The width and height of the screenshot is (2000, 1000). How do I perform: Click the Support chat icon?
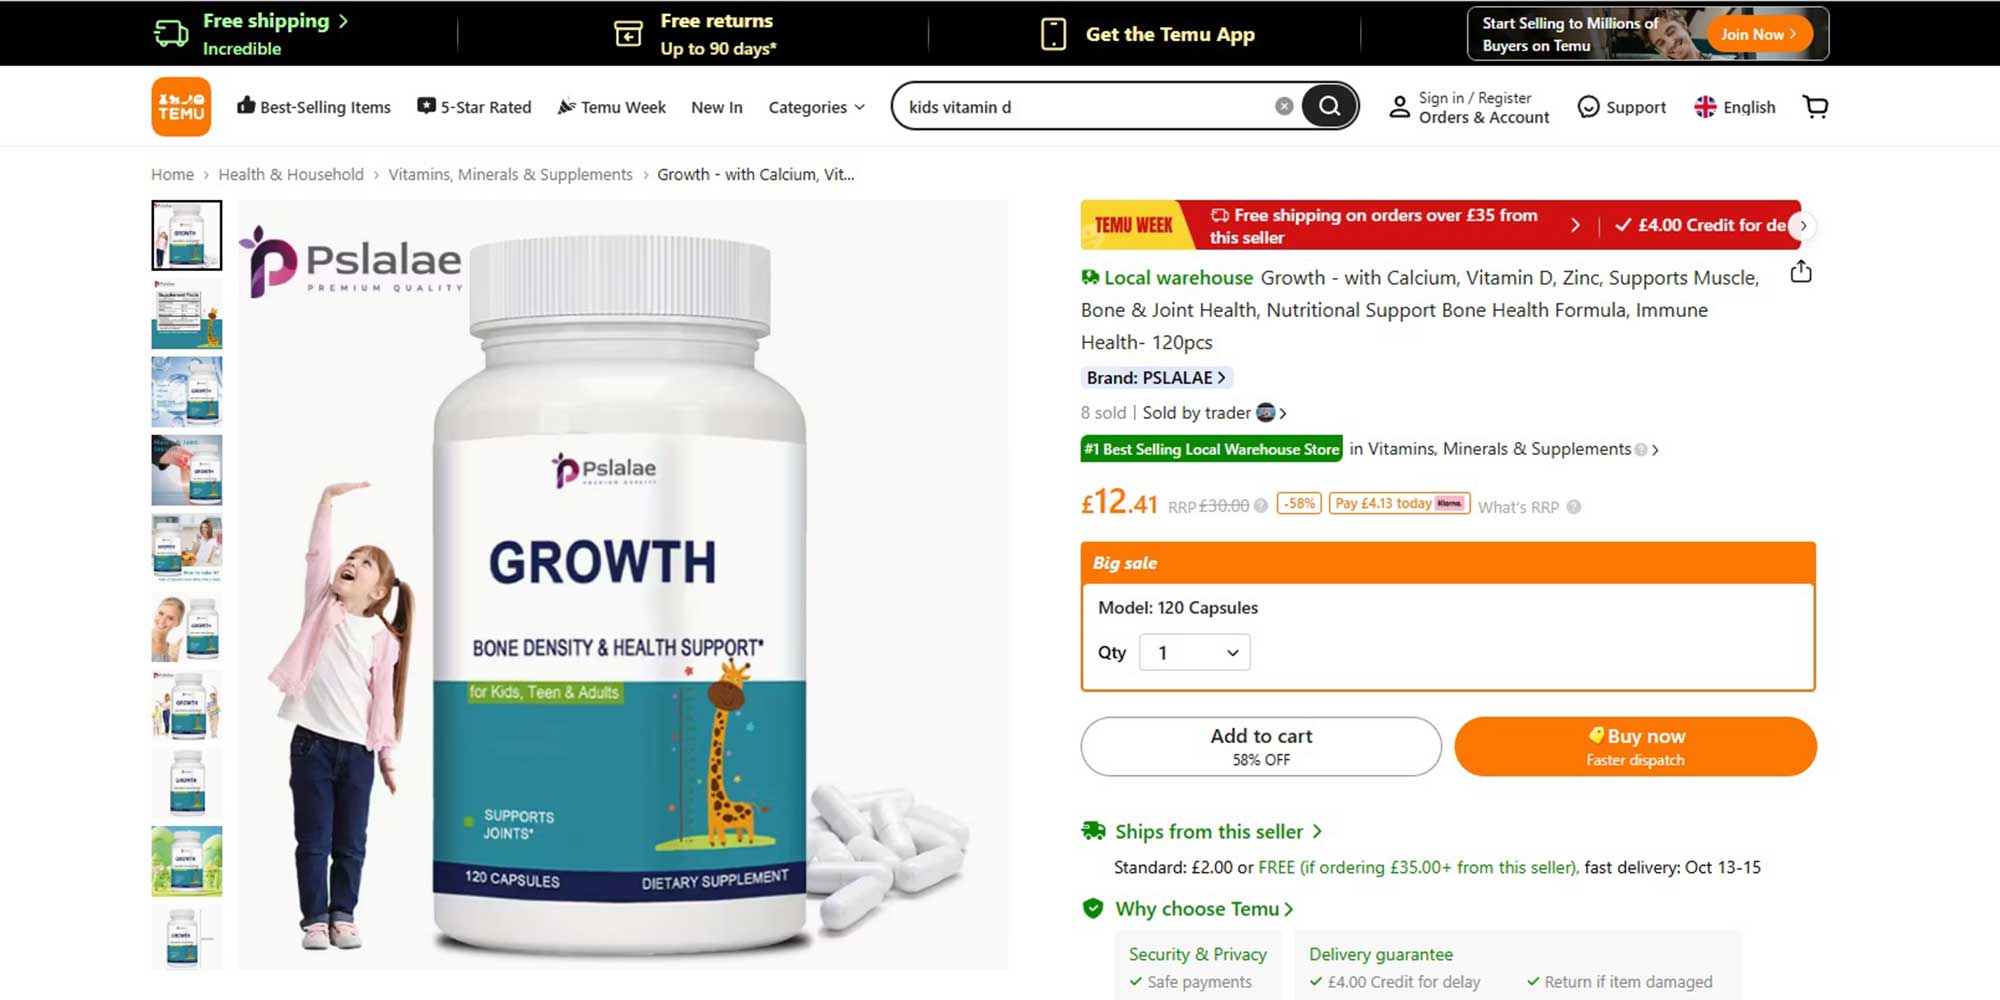coord(1588,107)
